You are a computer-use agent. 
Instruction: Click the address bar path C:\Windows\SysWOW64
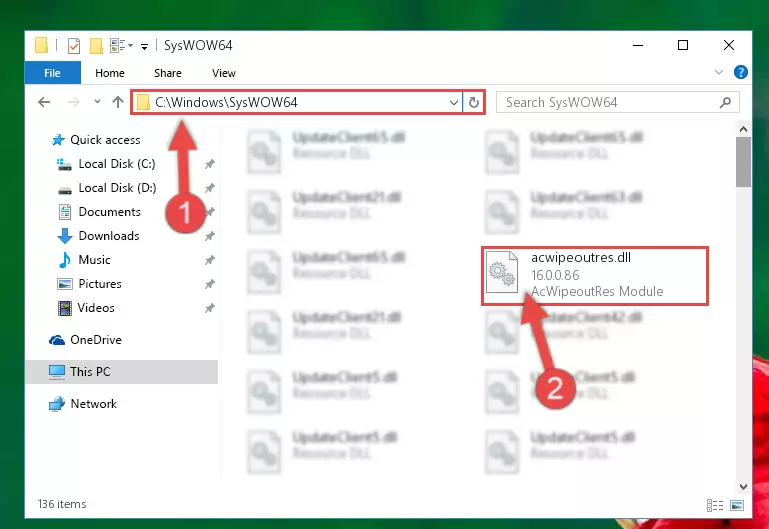pyautogui.click(x=227, y=102)
